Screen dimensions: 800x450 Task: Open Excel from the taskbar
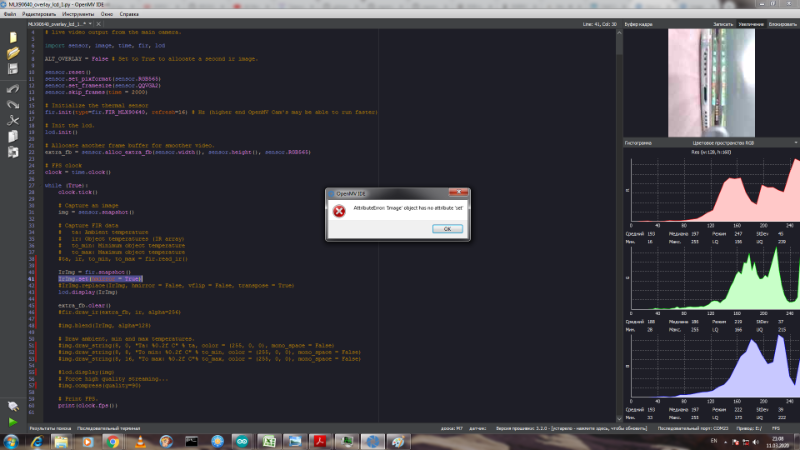[269, 442]
